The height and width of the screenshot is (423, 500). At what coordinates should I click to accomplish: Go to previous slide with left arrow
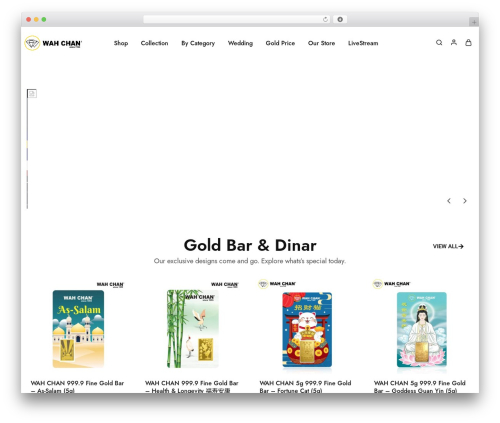[449, 201]
